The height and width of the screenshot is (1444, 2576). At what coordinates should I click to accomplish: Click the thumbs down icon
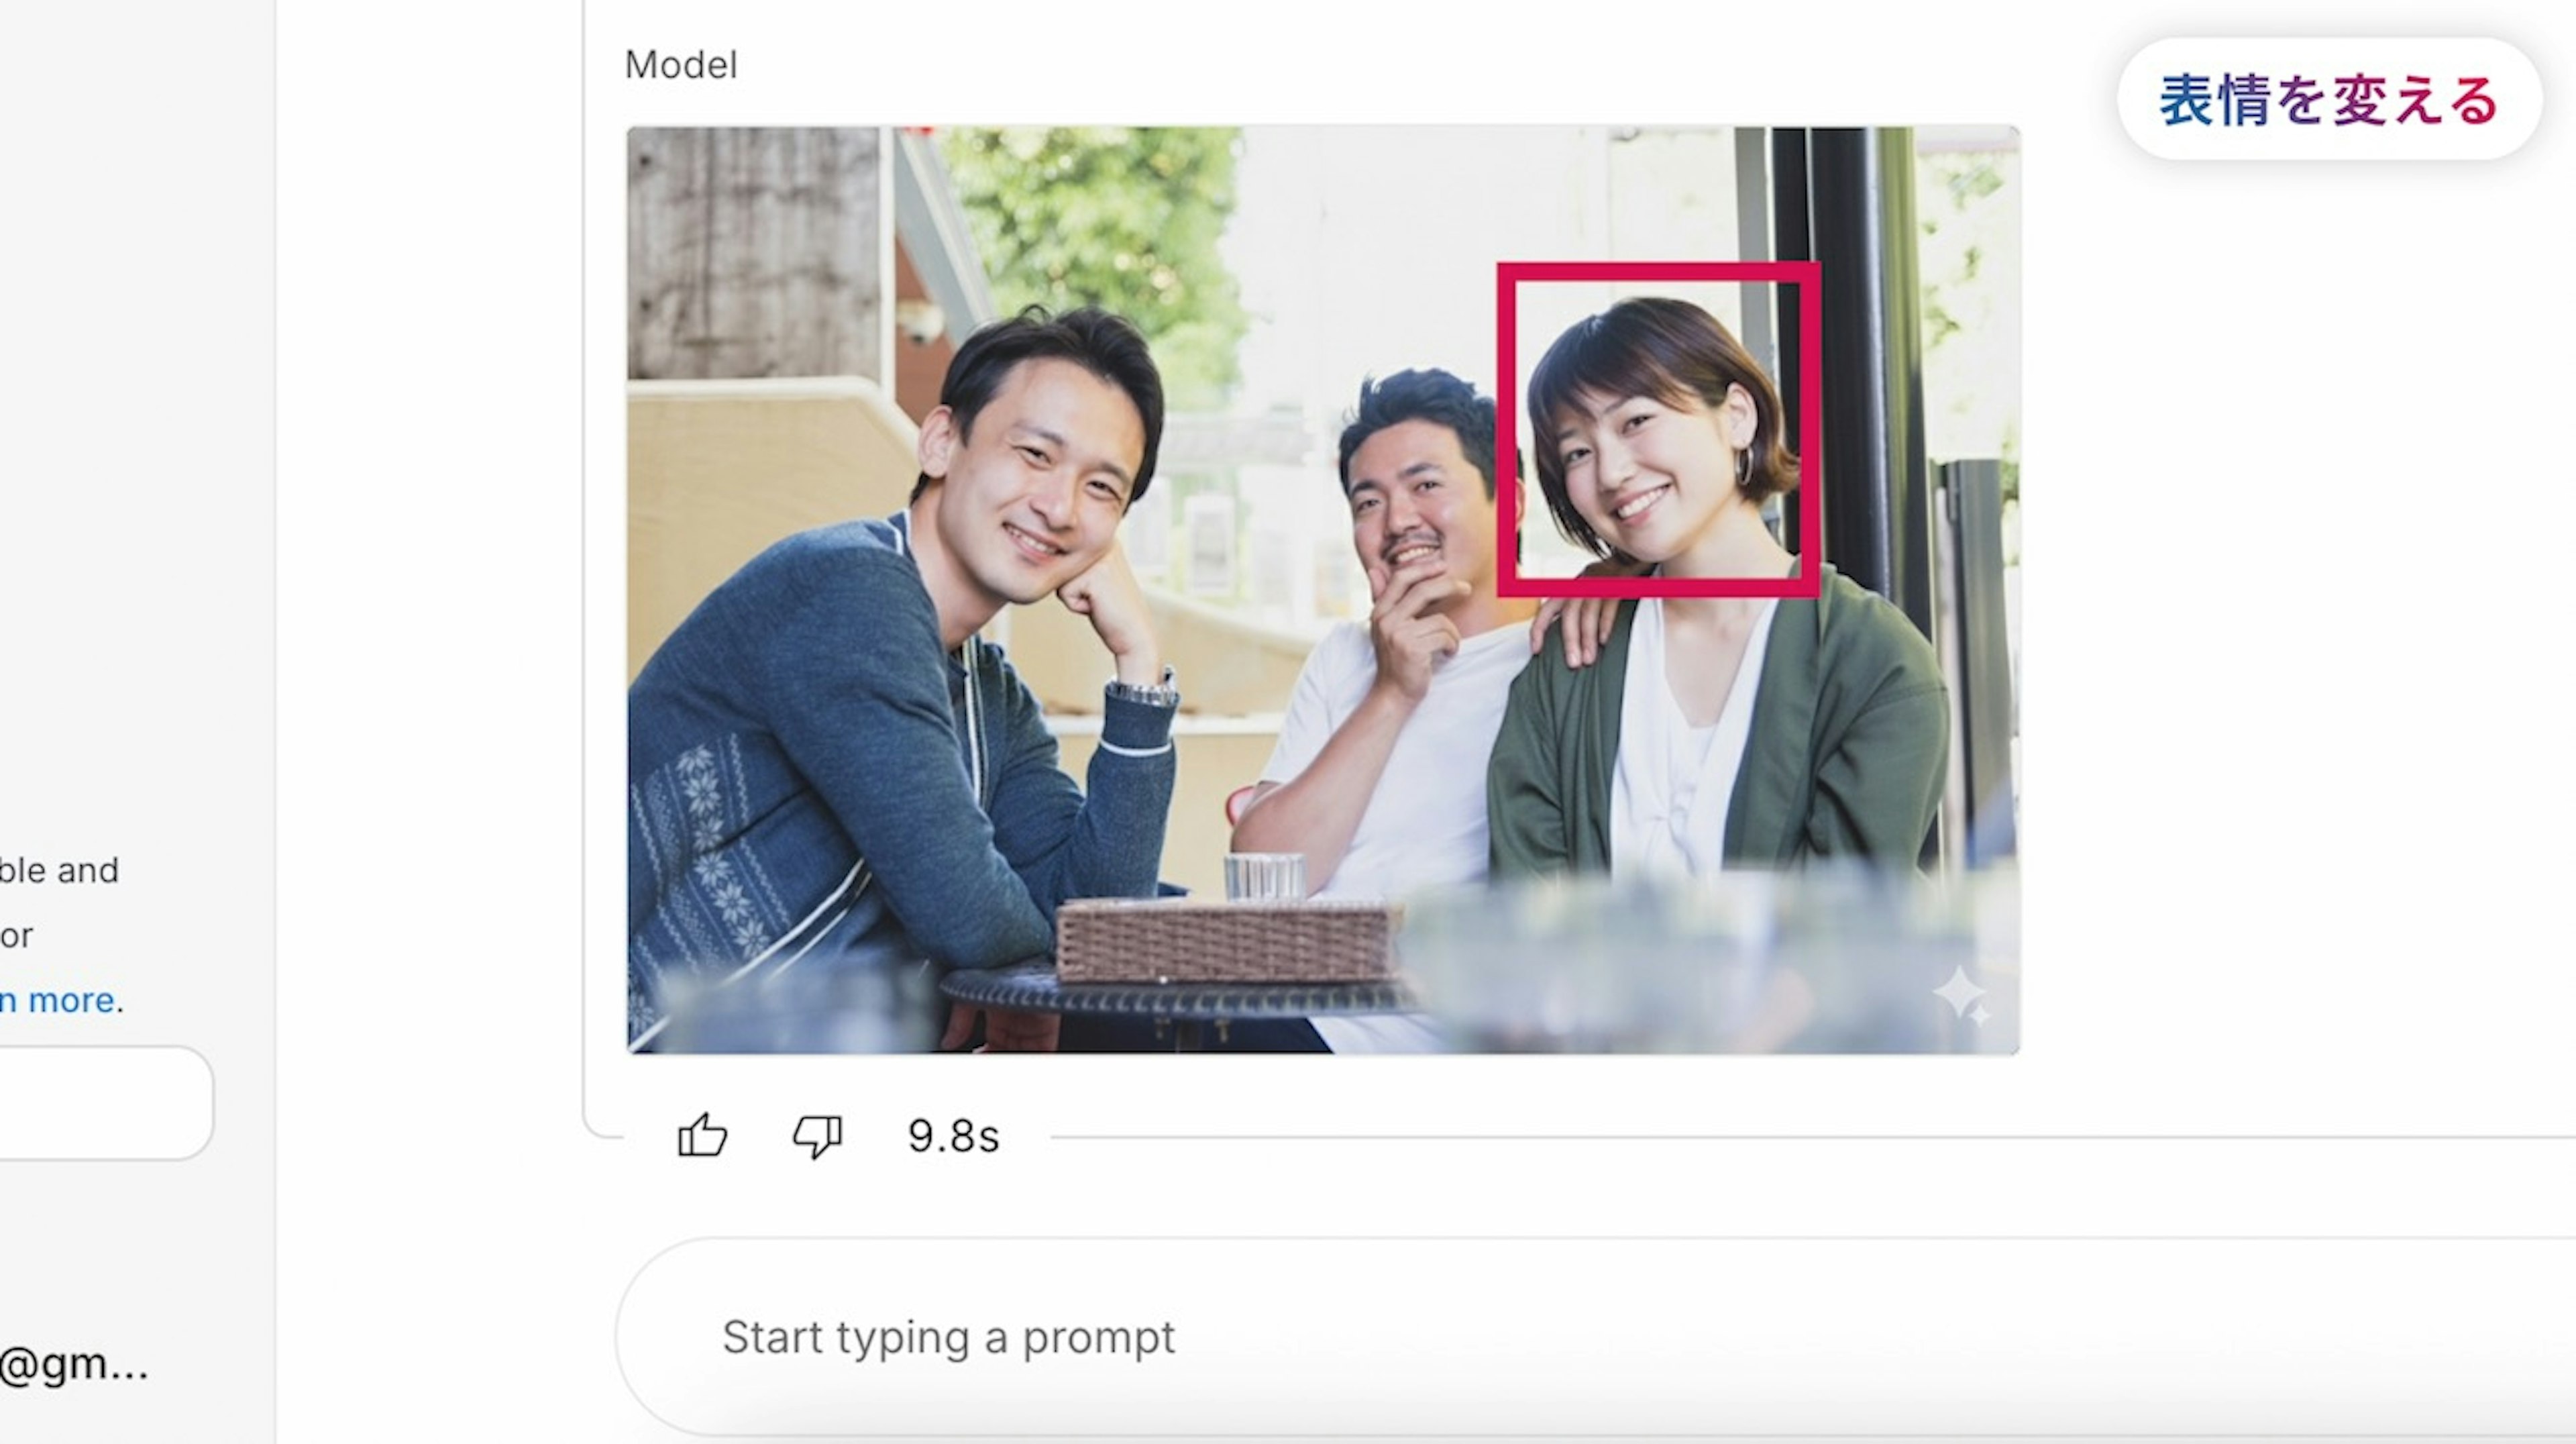(x=817, y=1136)
